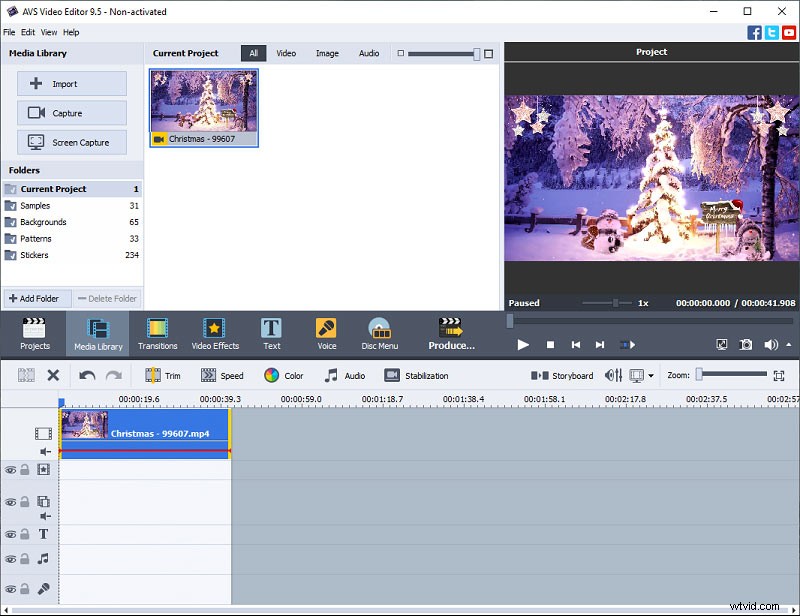Open the Audio adjustment tool
This screenshot has height=616, width=800.
345,376
